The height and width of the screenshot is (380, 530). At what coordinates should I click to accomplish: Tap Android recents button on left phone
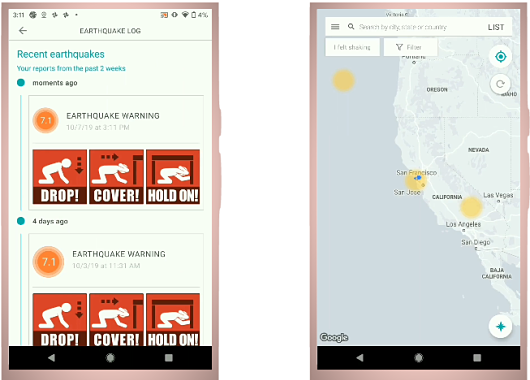point(169,358)
